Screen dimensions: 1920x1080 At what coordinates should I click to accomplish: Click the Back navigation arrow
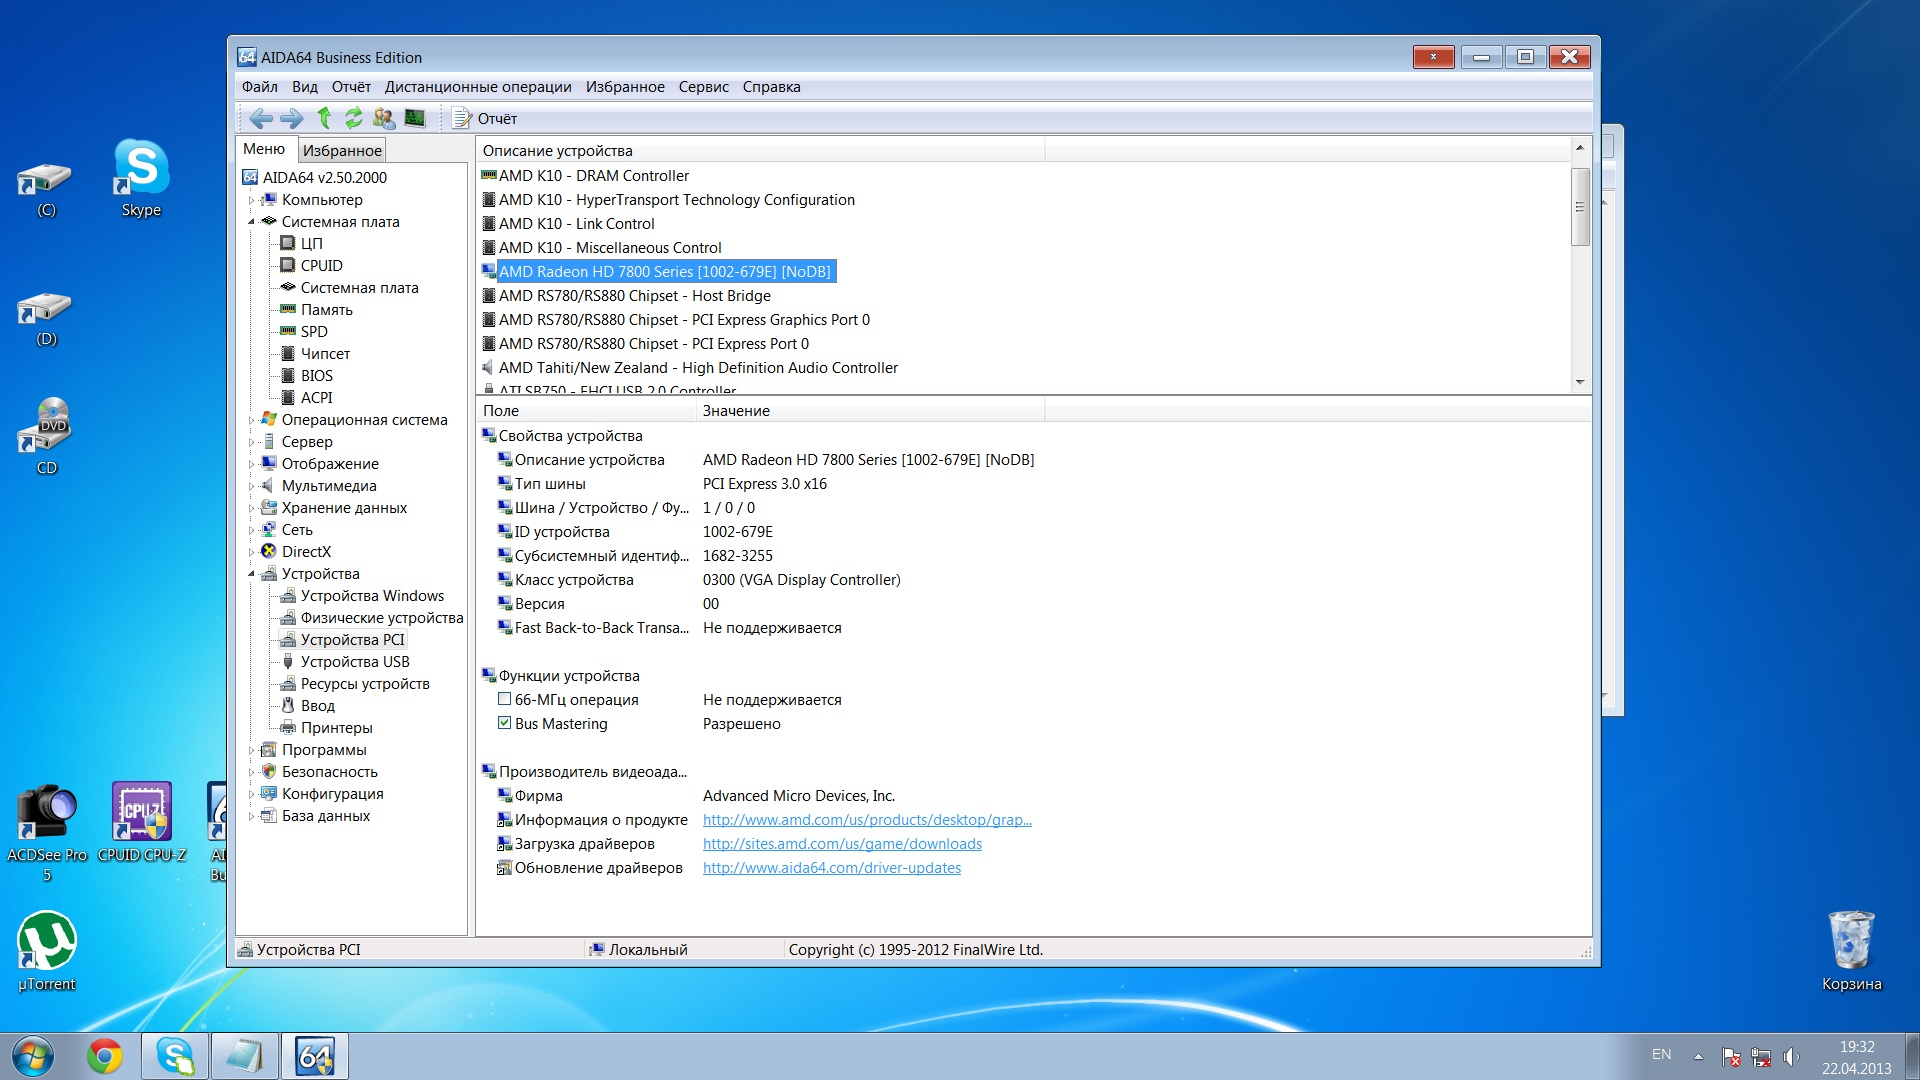pos(261,119)
